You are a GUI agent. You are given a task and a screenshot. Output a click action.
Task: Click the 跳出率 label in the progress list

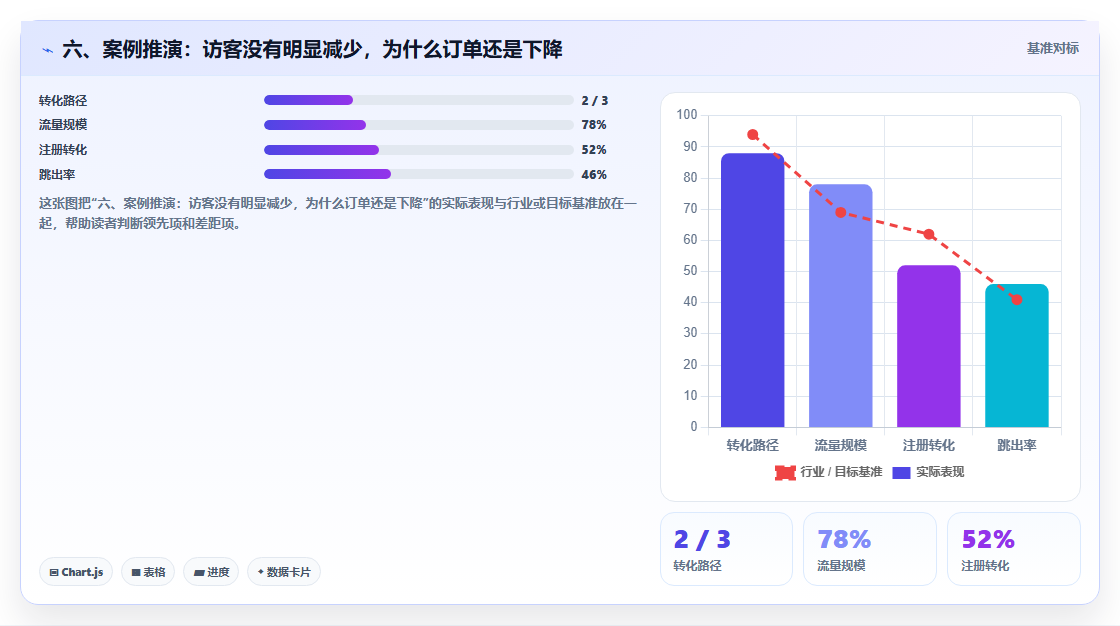[57, 174]
